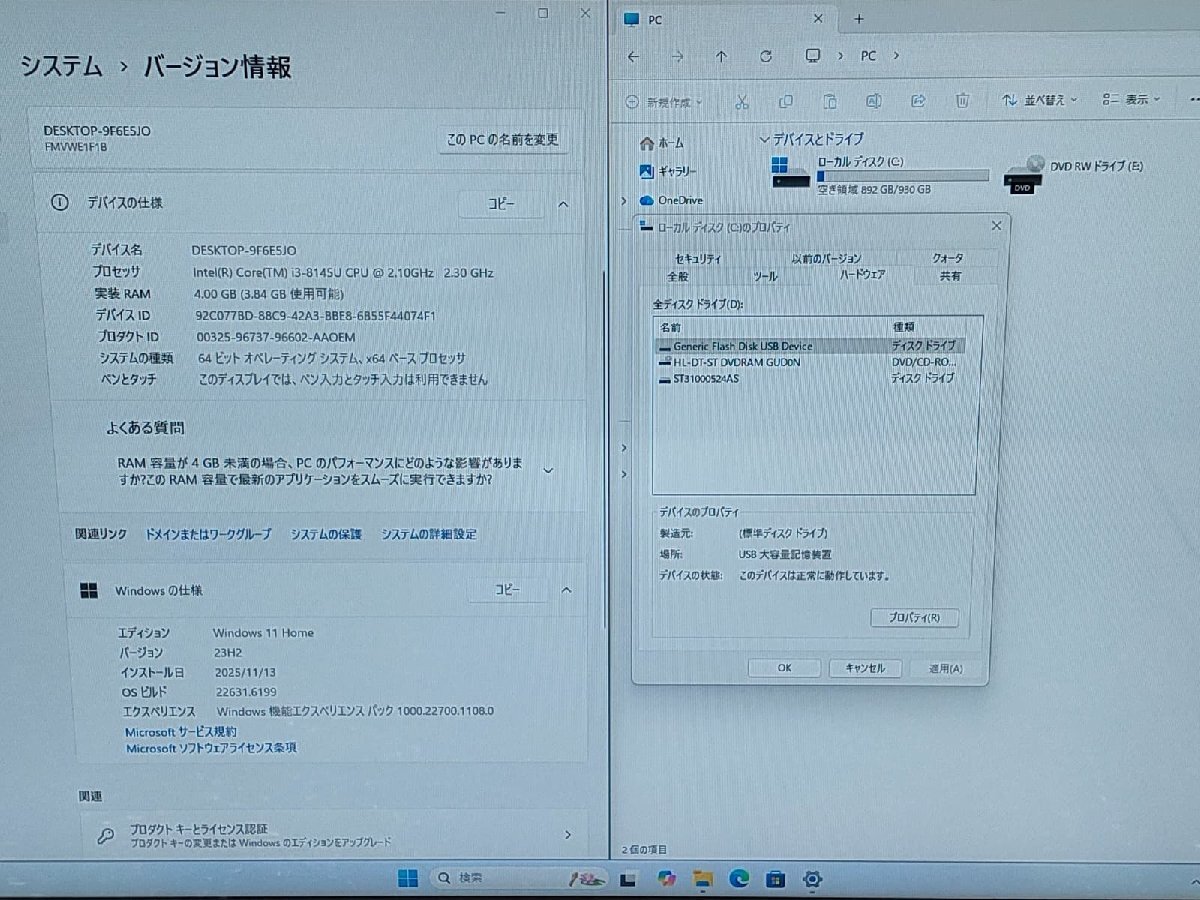
Task: Expand the OneDrive tree node
Action: tap(624, 200)
